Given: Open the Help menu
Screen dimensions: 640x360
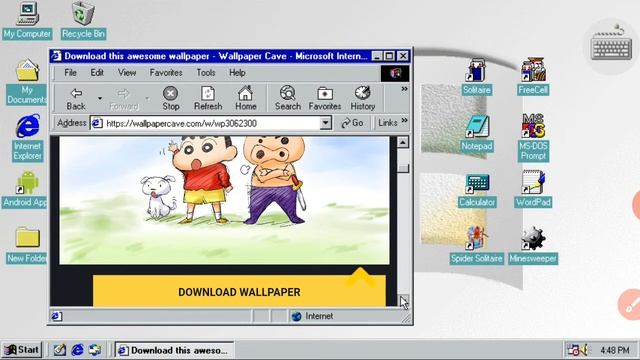Looking at the screenshot, I should pyautogui.click(x=237, y=73).
